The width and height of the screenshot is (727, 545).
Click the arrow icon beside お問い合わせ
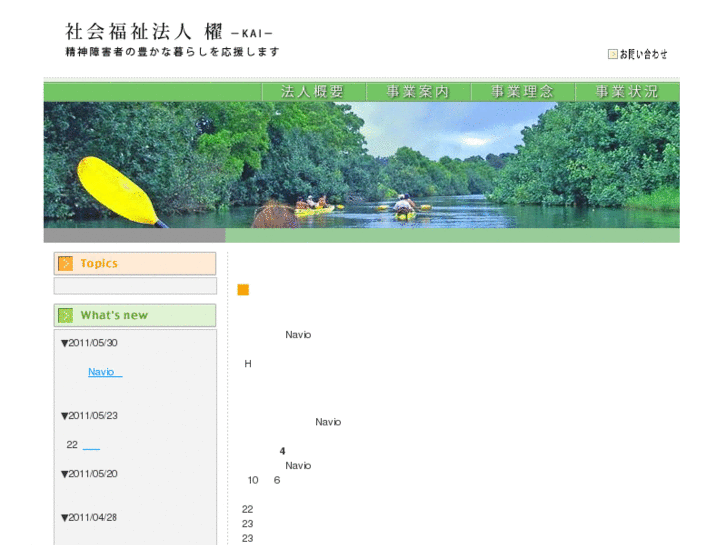click(612, 54)
